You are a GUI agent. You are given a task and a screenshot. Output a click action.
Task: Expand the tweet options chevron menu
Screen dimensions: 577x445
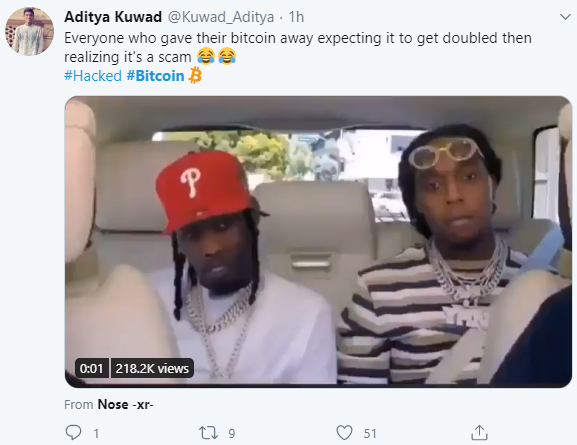pyautogui.click(x=565, y=17)
